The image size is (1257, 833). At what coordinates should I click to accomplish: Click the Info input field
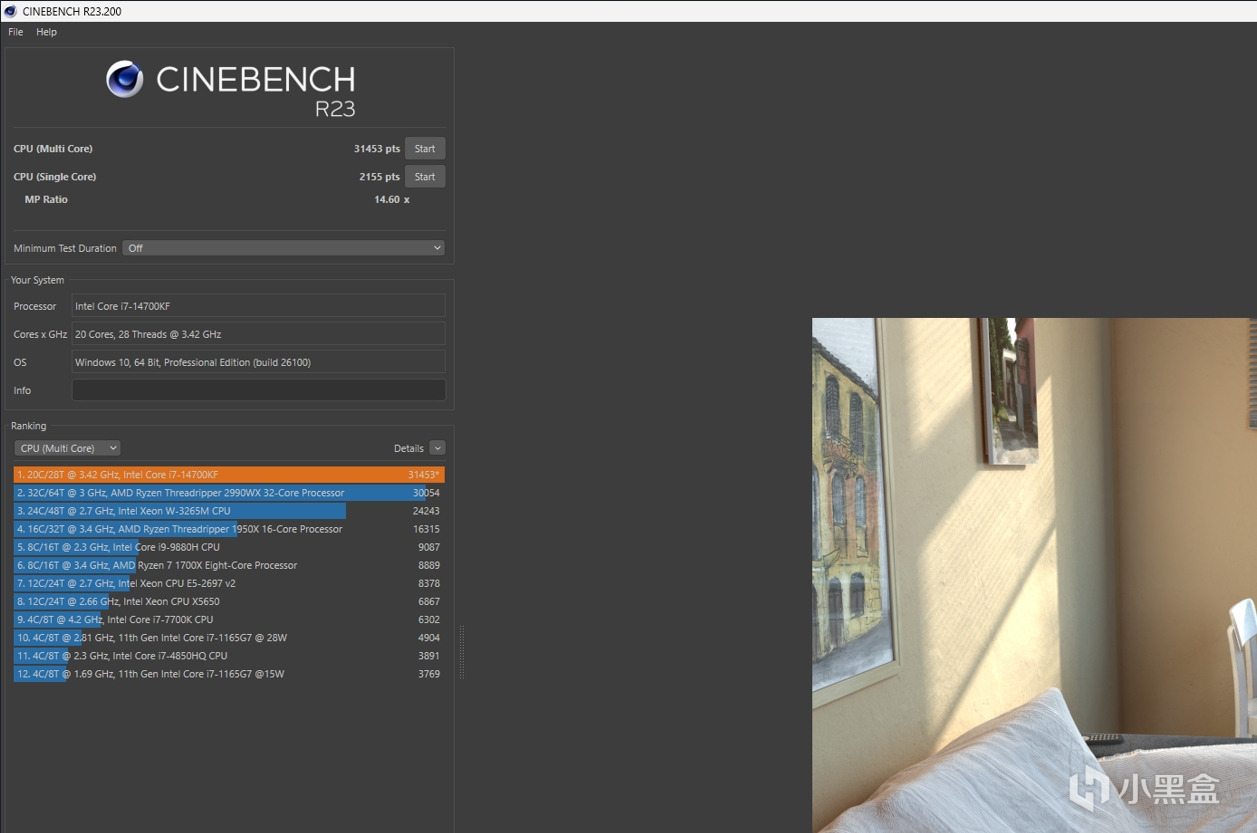[x=259, y=390]
